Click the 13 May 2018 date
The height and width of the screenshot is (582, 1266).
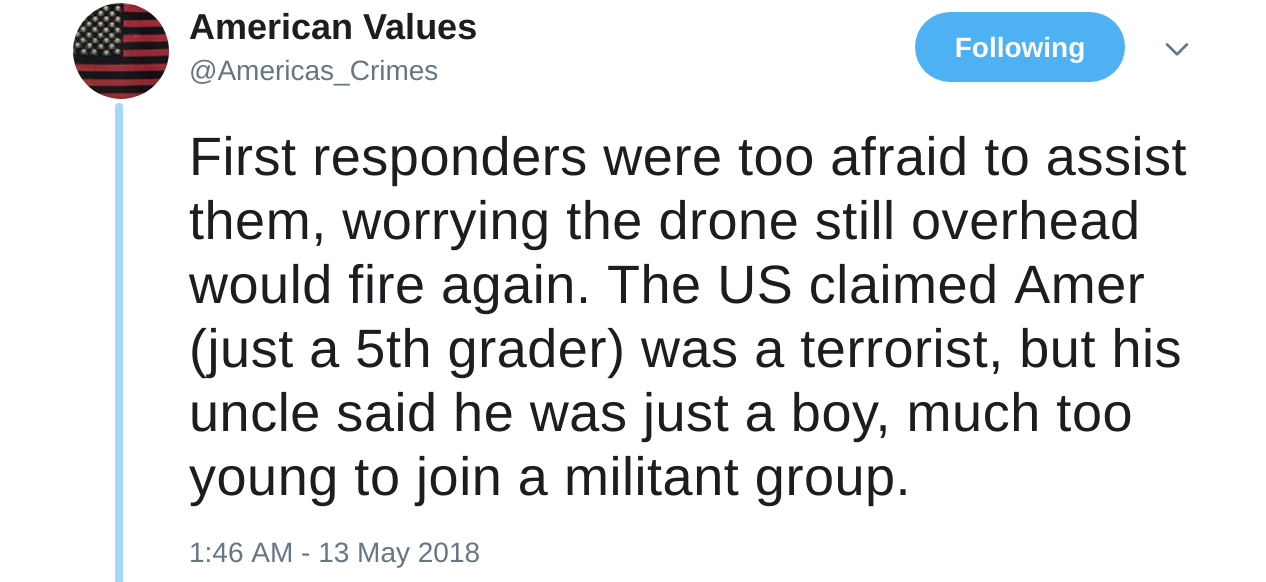(x=399, y=552)
